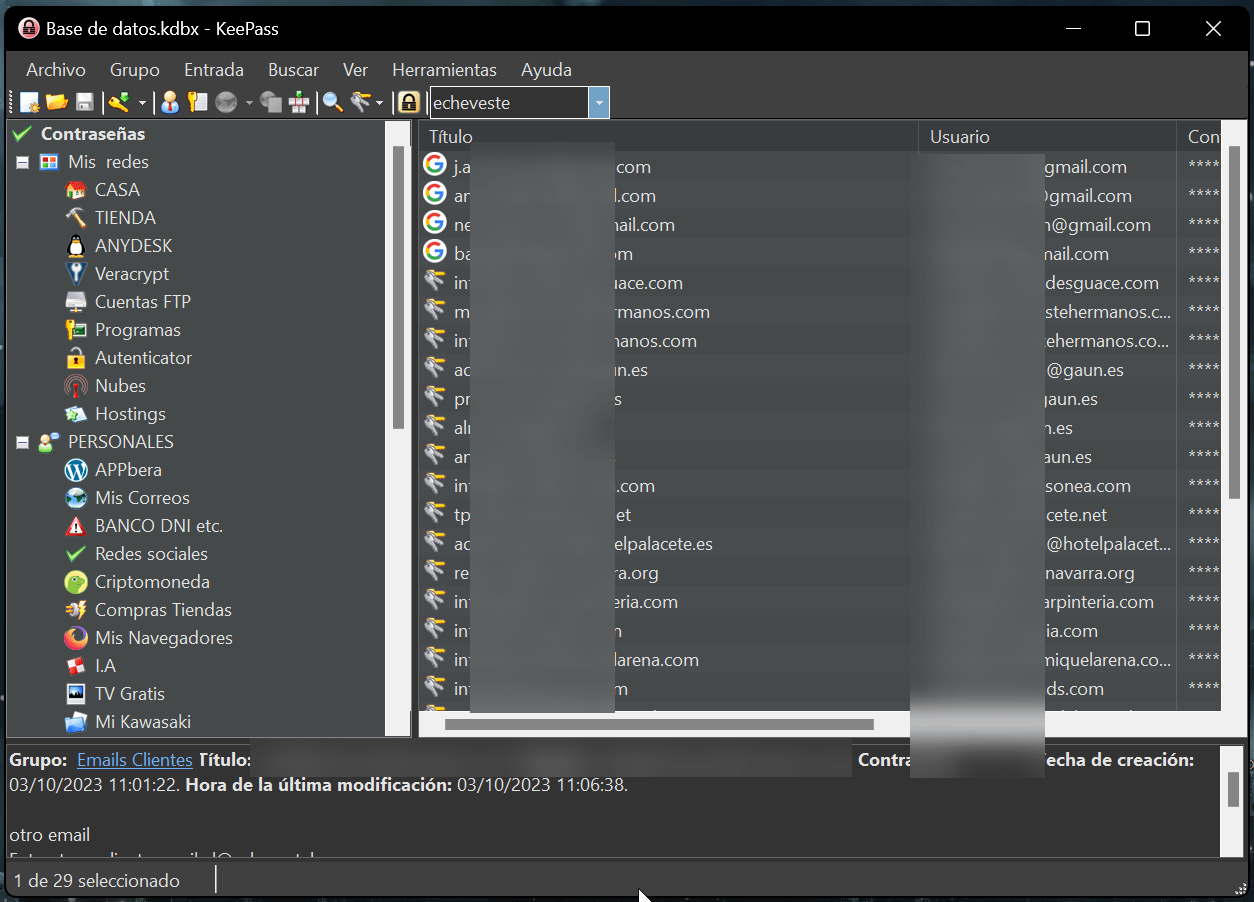
Task: Click the WordPress icon beside APPbera
Action: click(x=75, y=470)
